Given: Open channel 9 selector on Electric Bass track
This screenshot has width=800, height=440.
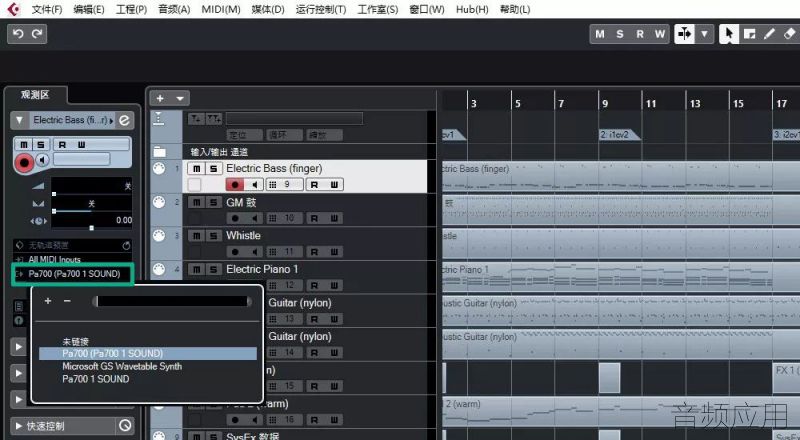Looking at the screenshot, I should 284,184.
